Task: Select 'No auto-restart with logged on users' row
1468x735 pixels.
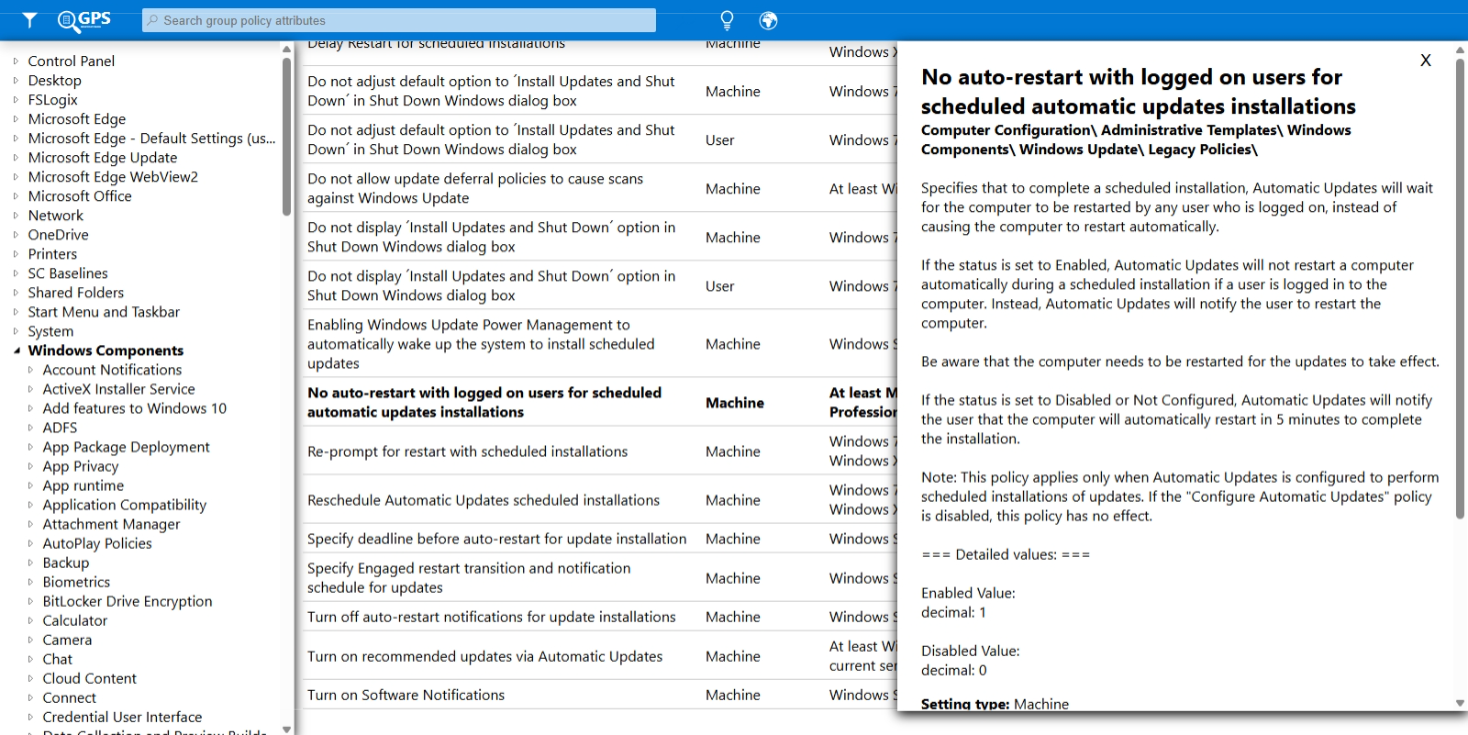Action: tap(599, 402)
